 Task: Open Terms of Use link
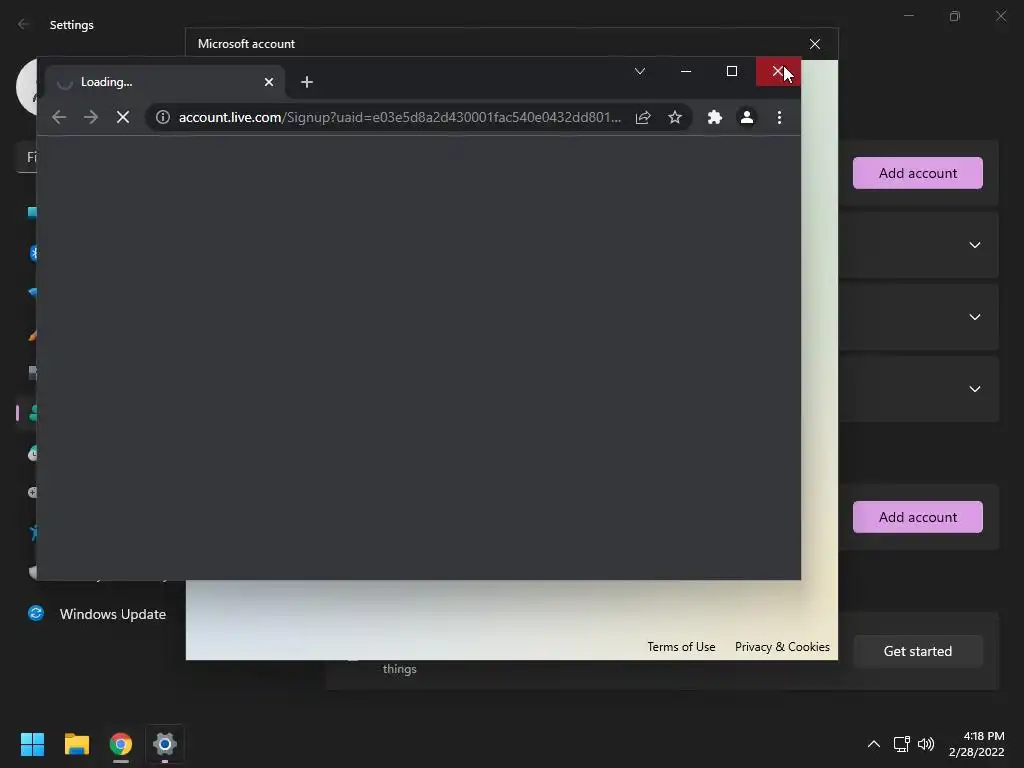(681, 647)
